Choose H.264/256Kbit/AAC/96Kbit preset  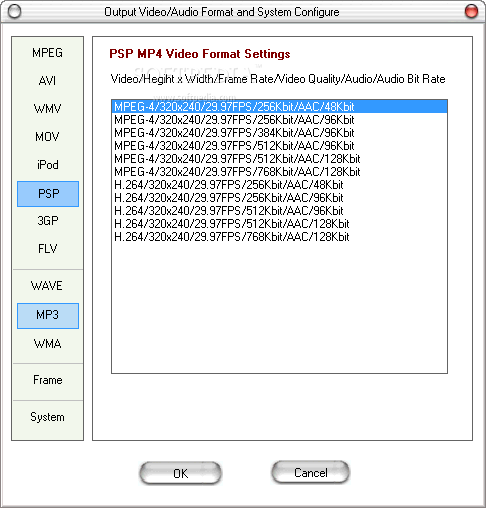tap(279, 198)
